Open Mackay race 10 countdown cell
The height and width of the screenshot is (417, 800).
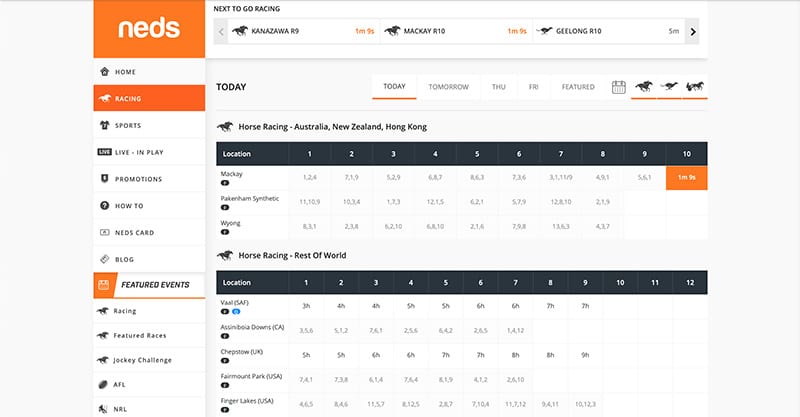pyautogui.click(x=686, y=178)
